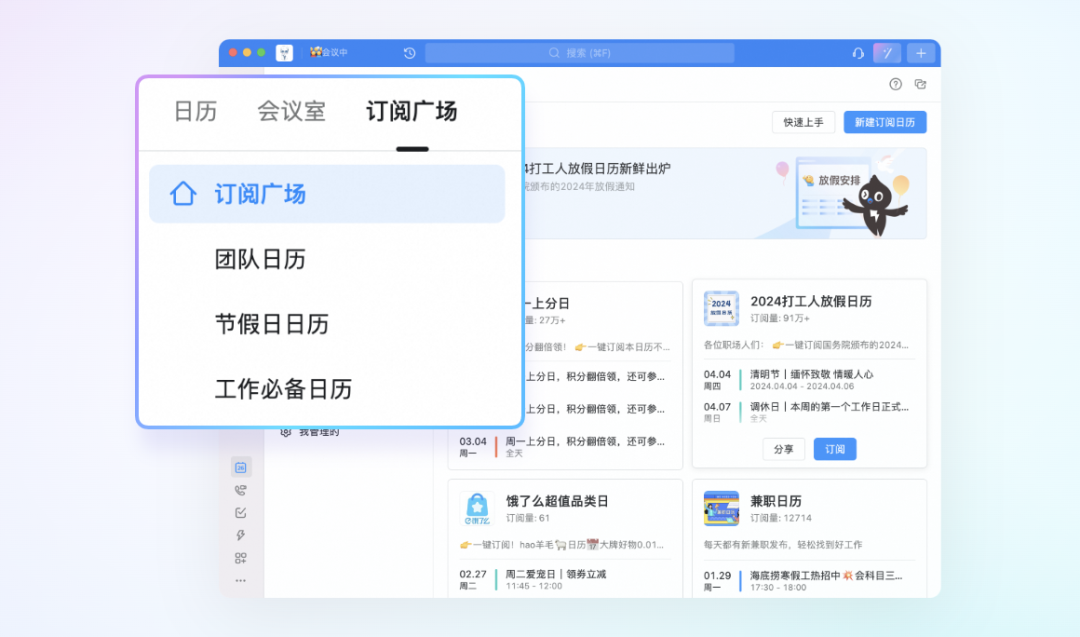This screenshot has width=1080, height=637.
Task: Open the calendar icon in left sidebar
Action: coord(240,467)
